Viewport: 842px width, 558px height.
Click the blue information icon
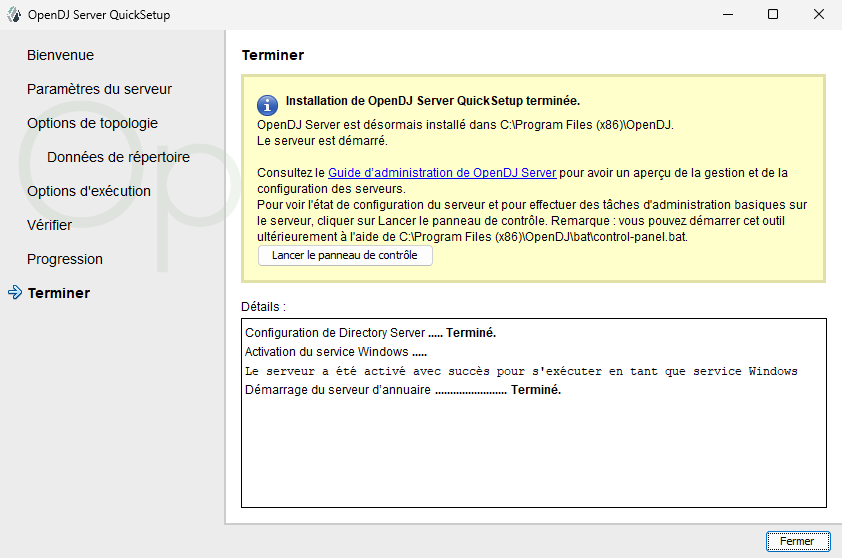(x=267, y=105)
